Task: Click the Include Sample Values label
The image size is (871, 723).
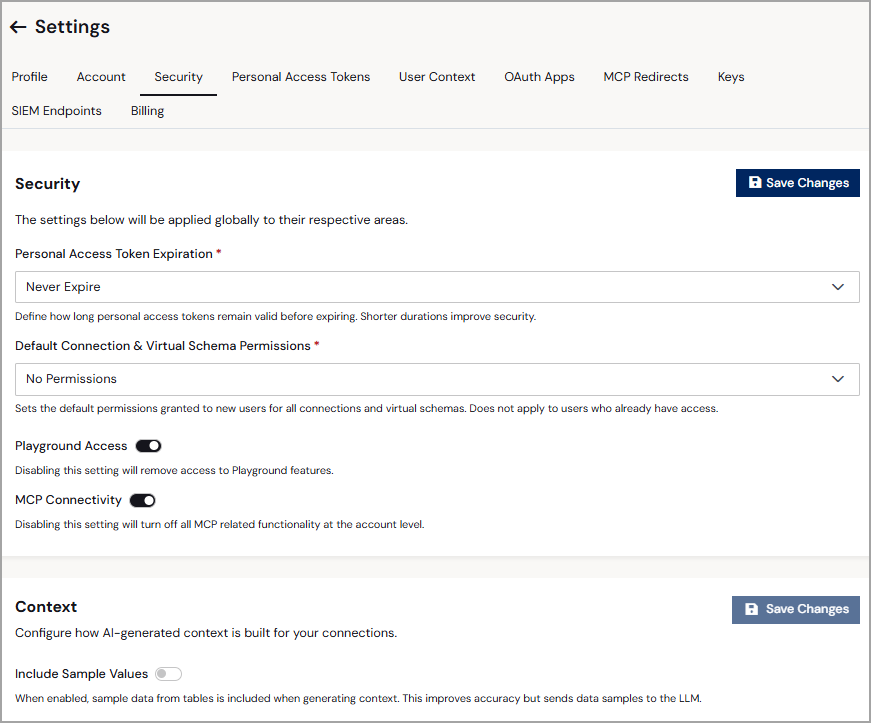Action: (82, 674)
